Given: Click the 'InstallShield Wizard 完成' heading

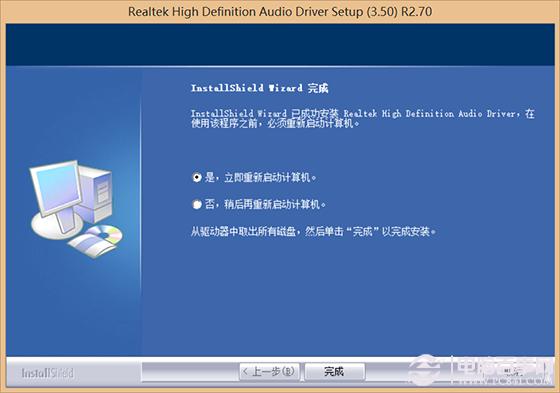Looking at the screenshot, I should [260, 88].
